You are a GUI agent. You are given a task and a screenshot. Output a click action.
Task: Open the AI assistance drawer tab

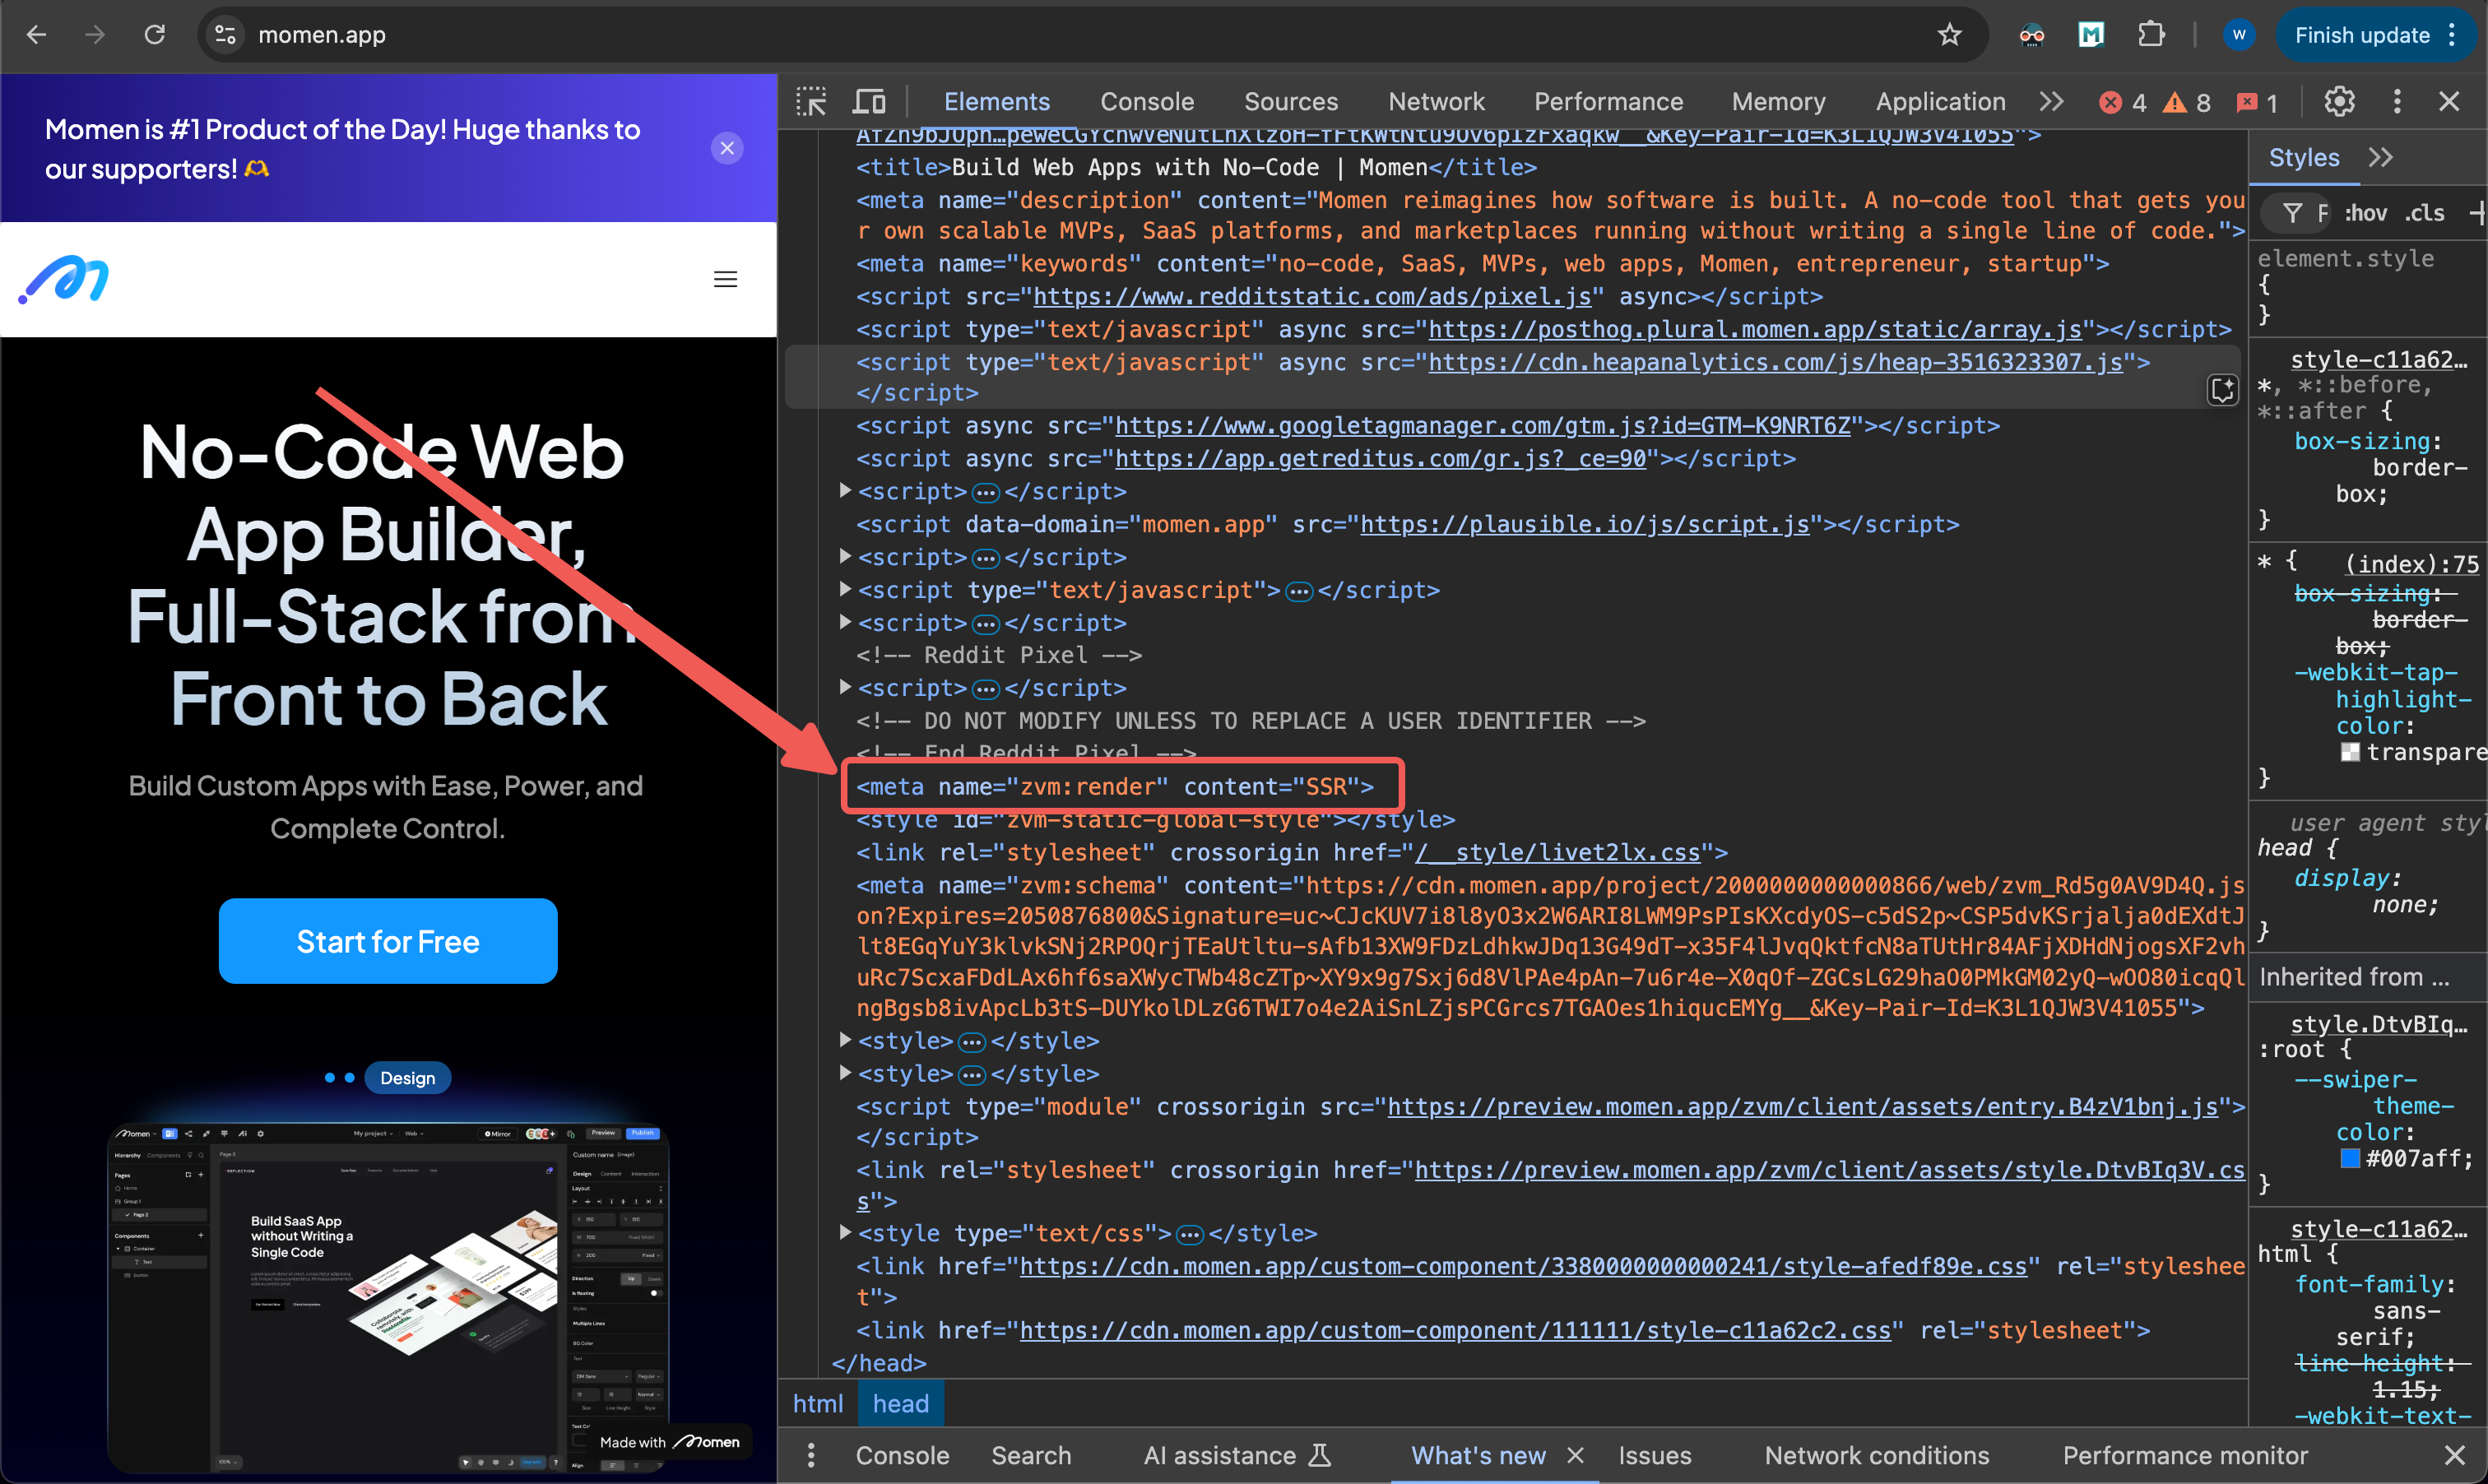pos(1236,1455)
